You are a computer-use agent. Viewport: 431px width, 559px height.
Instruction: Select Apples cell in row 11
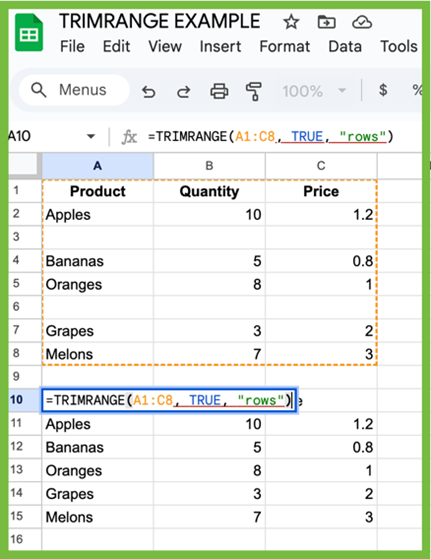pos(98,424)
